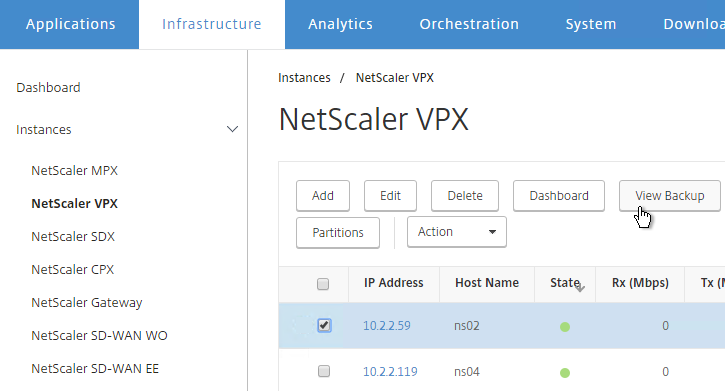Click the green state dot for ns04
The image size is (725, 391).
[565, 373]
